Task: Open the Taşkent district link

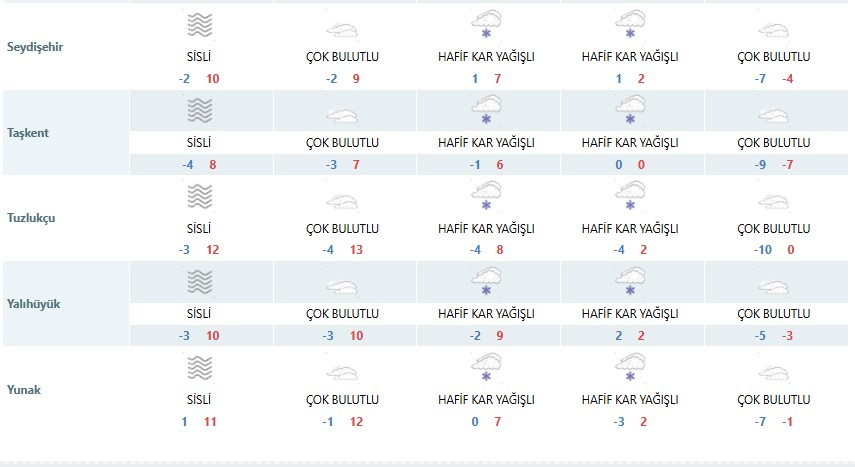Action: (28, 132)
